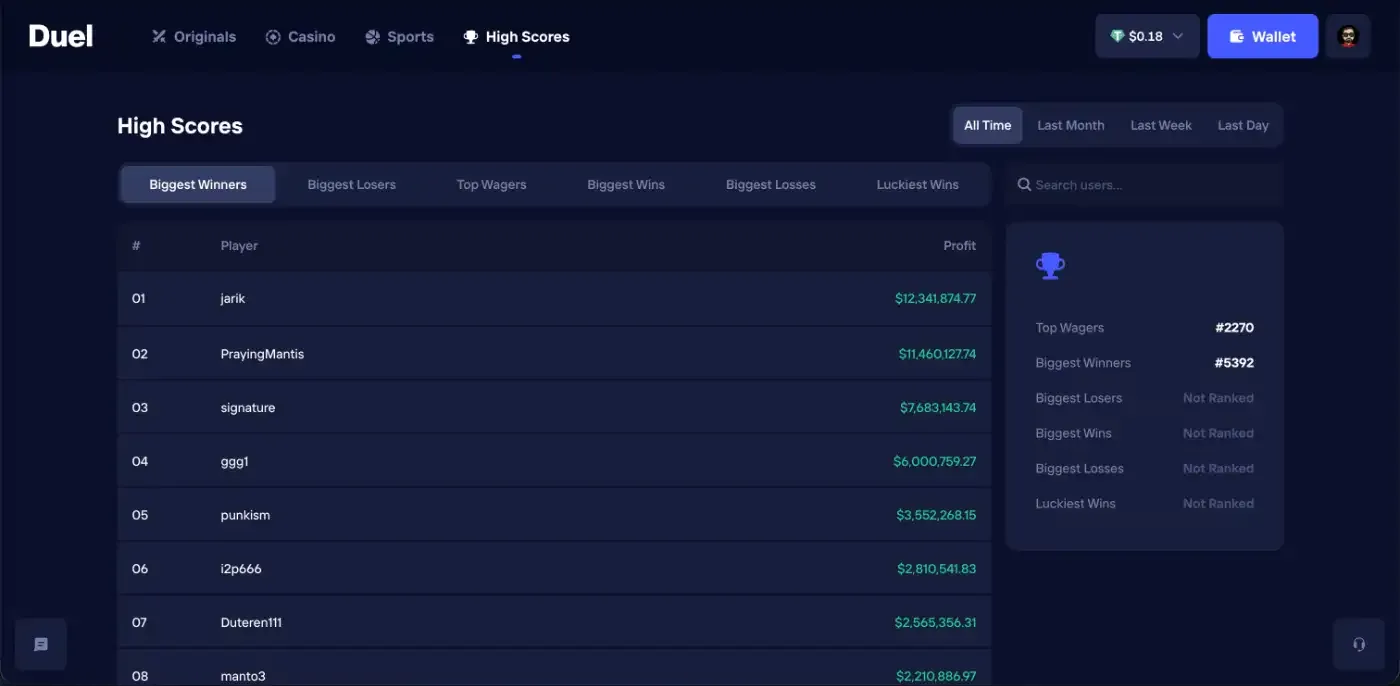Viewport: 1400px width, 686px height.
Task: Select the Last Week period filter
Action: [1161, 125]
